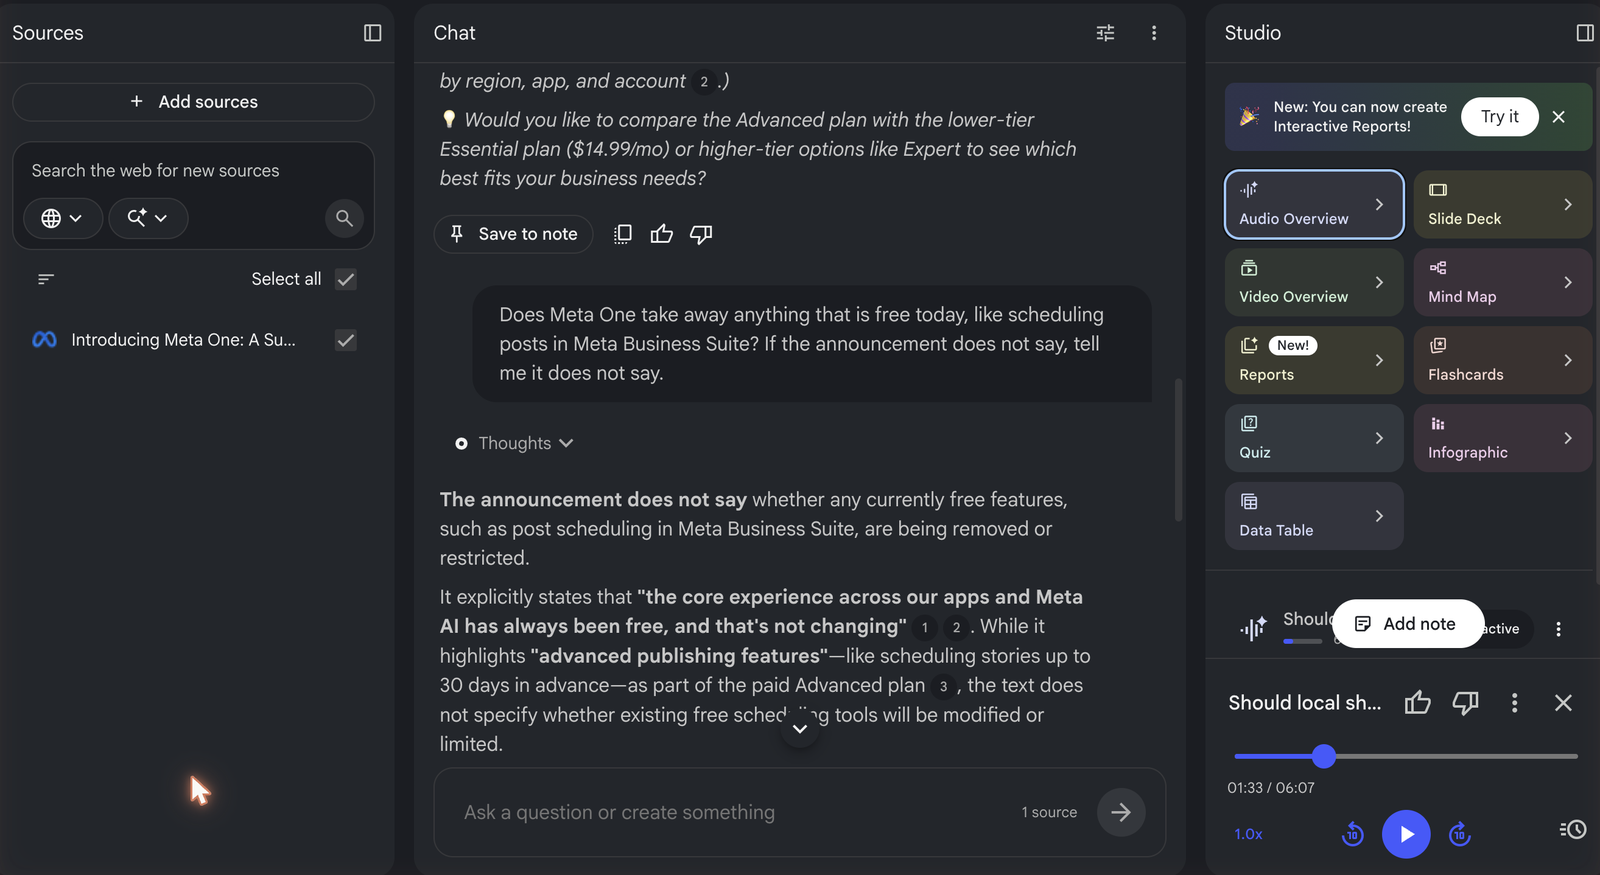Open the web source type dropdown
1600x875 pixels.
click(x=62, y=218)
